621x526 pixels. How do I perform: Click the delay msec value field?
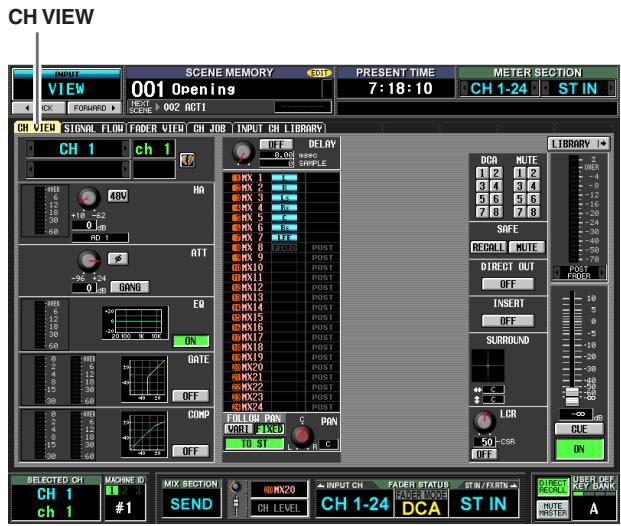(x=277, y=155)
